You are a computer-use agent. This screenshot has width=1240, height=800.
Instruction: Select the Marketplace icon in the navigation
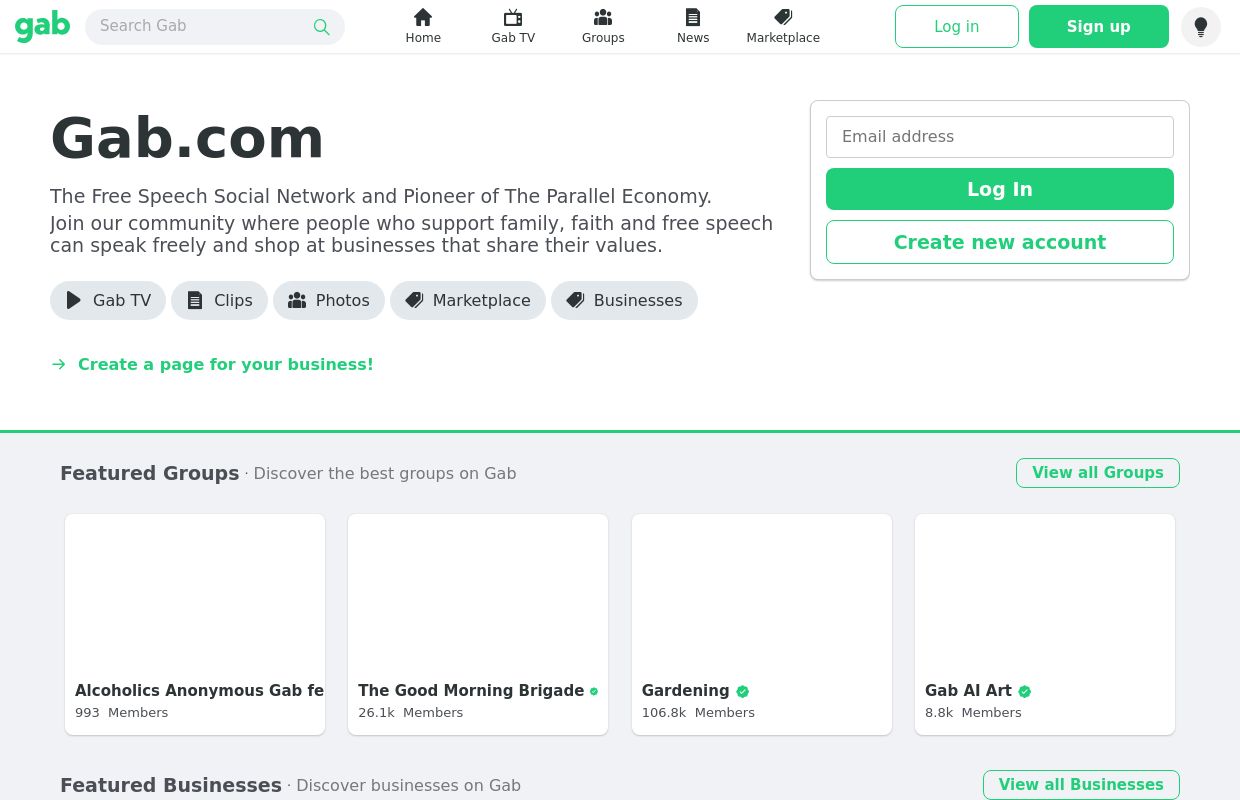coord(782,17)
